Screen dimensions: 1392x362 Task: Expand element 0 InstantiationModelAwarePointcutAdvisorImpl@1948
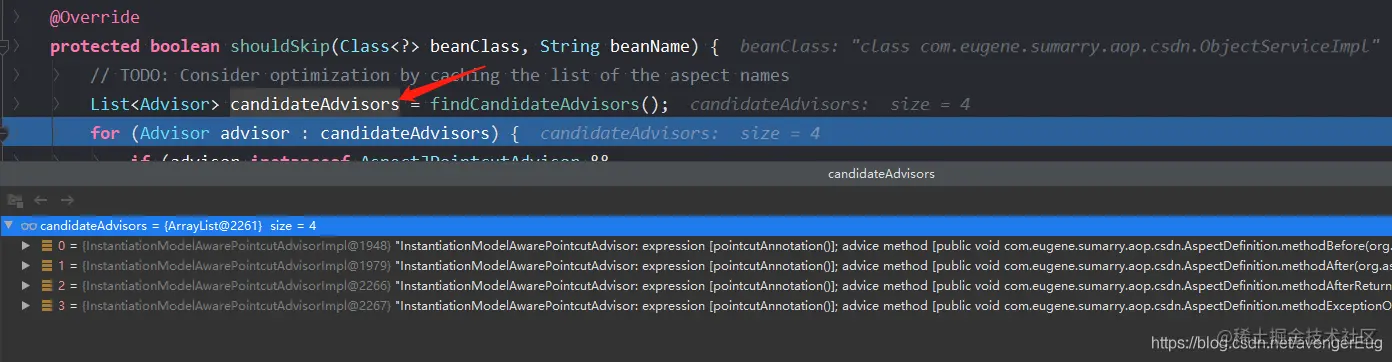(x=27, y=245)
